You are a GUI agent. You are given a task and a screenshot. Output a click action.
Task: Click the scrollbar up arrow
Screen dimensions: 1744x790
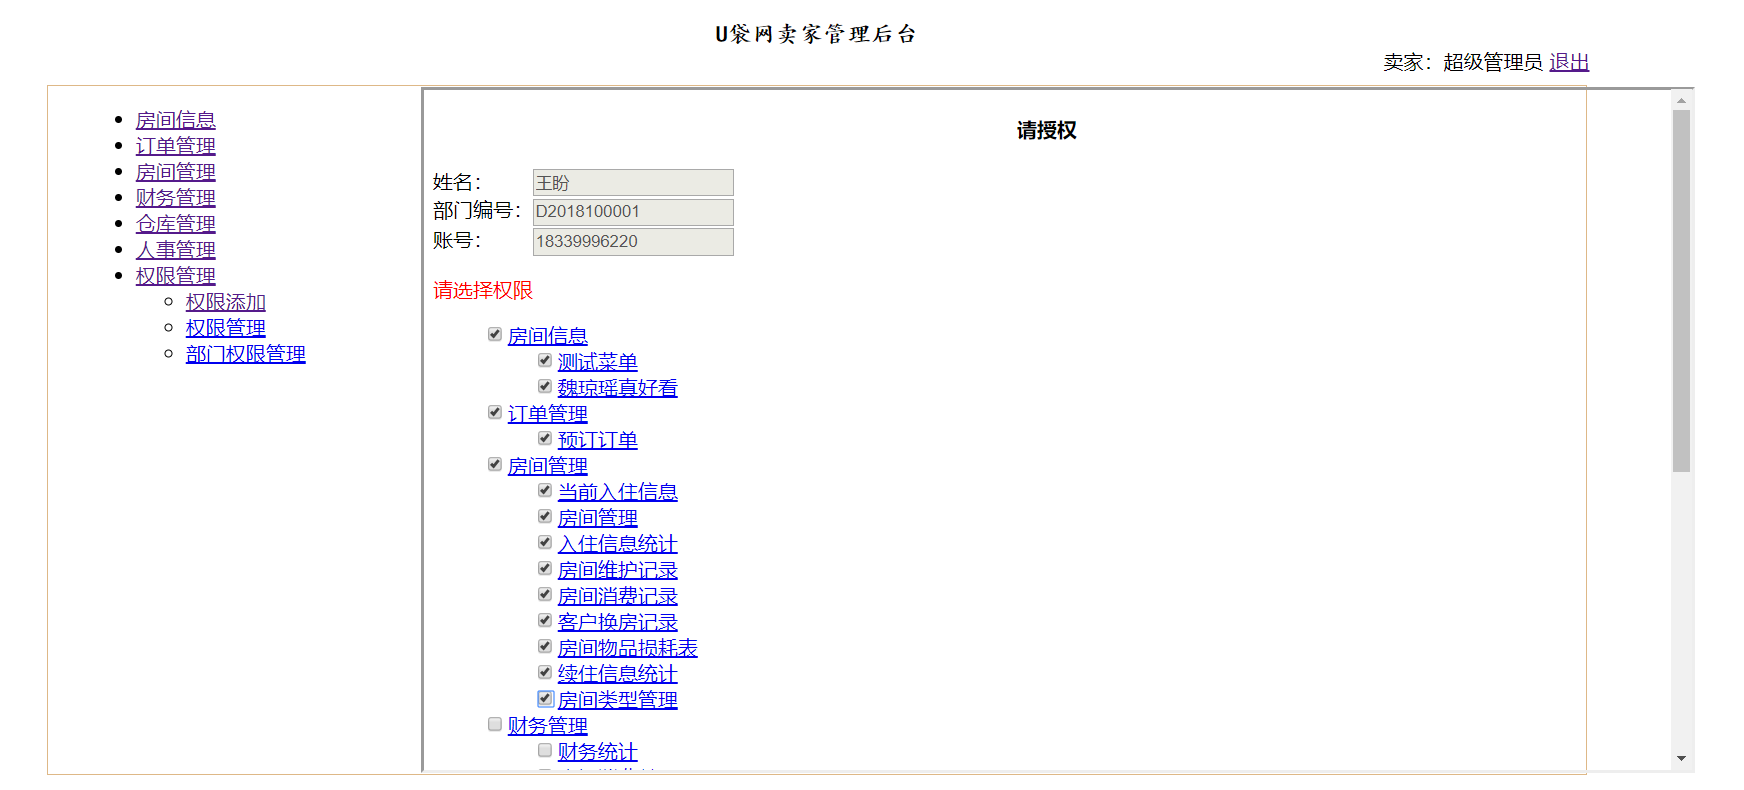(1681, 100)
